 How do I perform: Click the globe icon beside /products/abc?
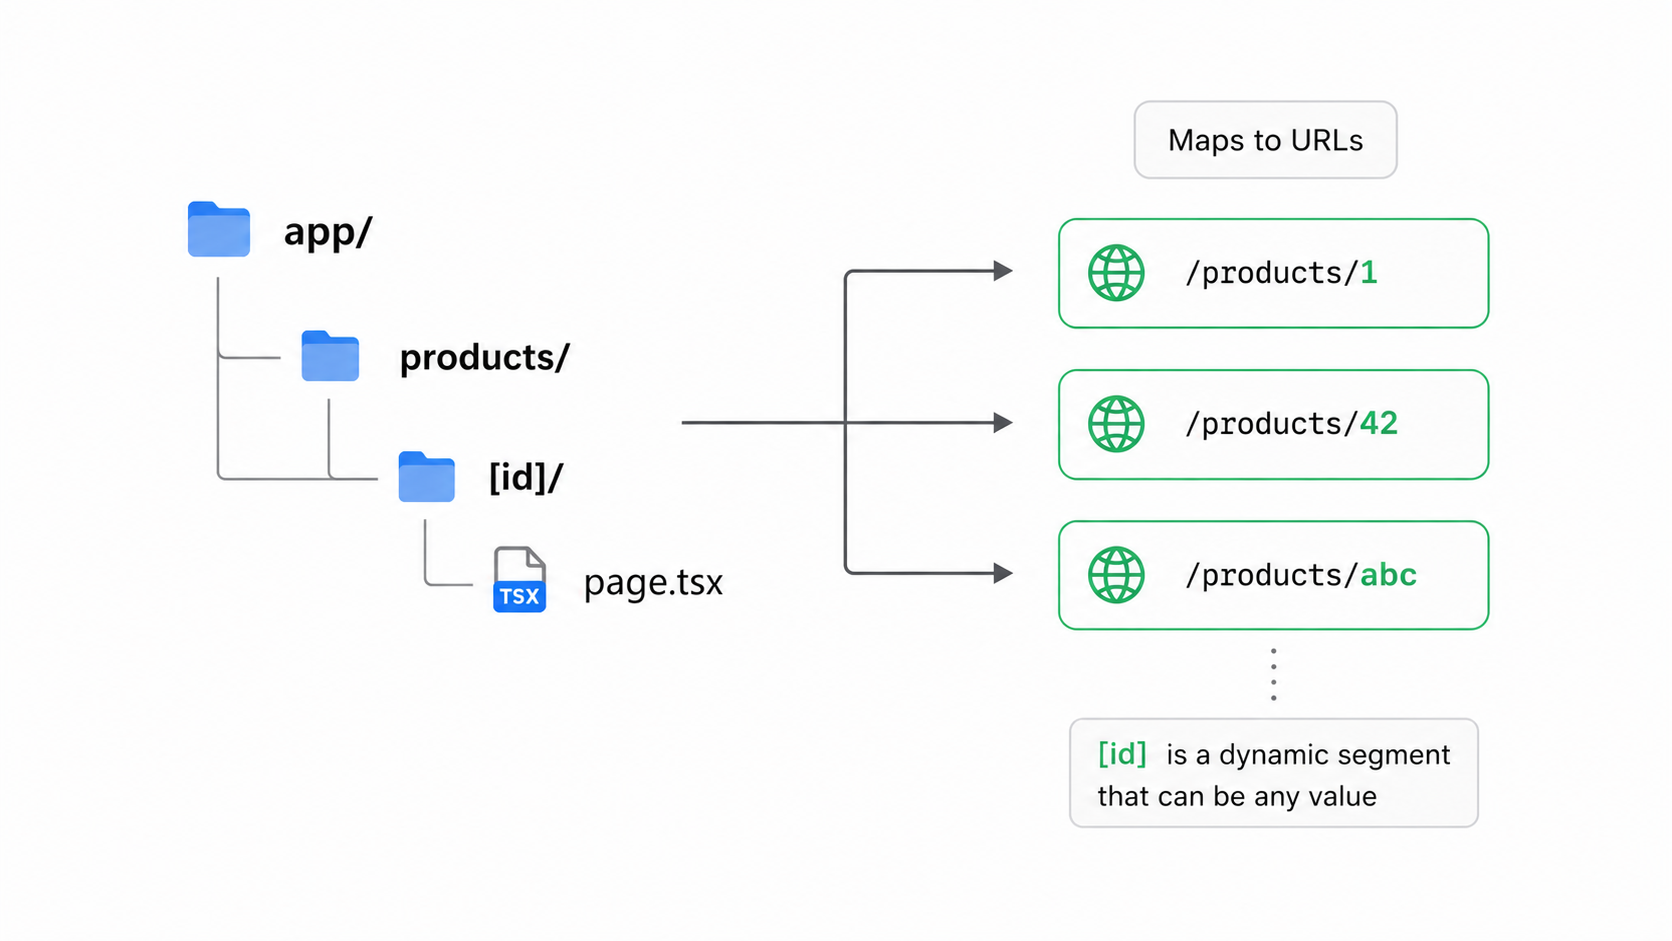pos(1116,575)
